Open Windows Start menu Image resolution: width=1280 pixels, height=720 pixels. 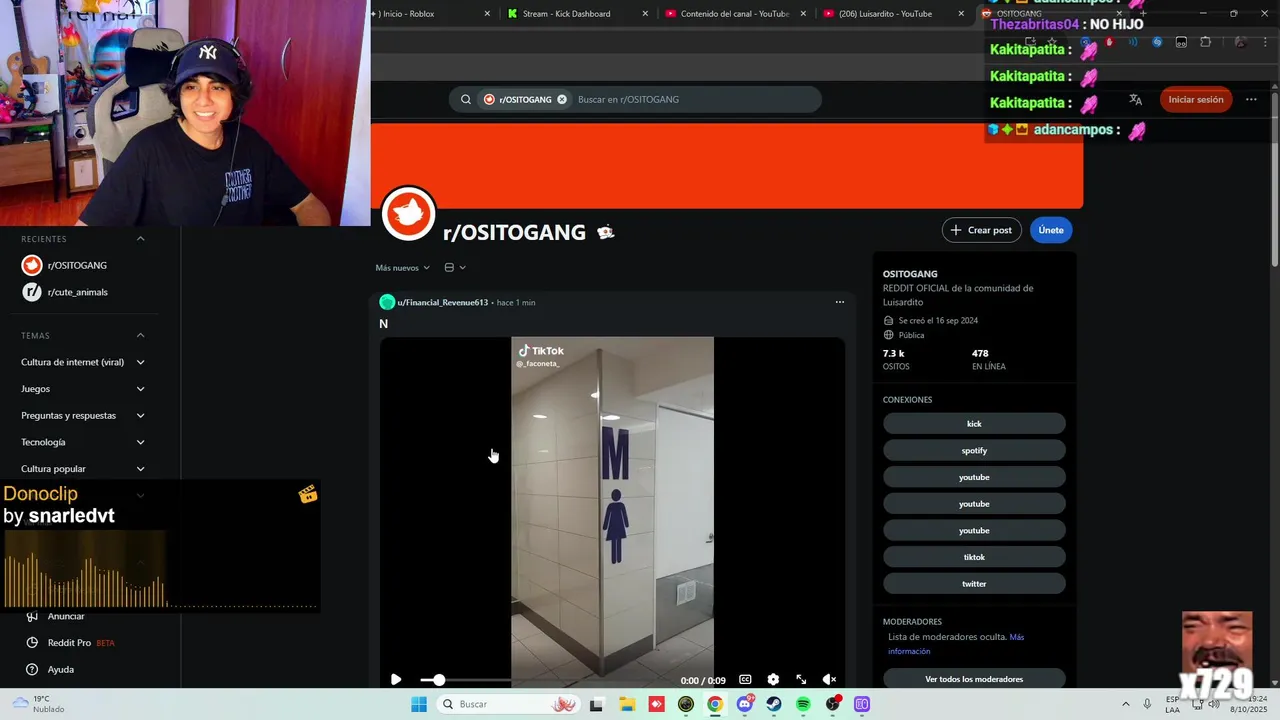click(419, 705)
